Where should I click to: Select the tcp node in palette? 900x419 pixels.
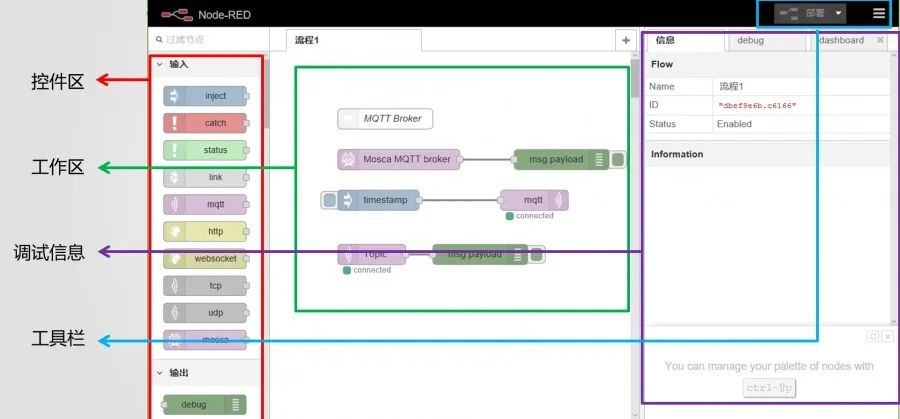205,285
